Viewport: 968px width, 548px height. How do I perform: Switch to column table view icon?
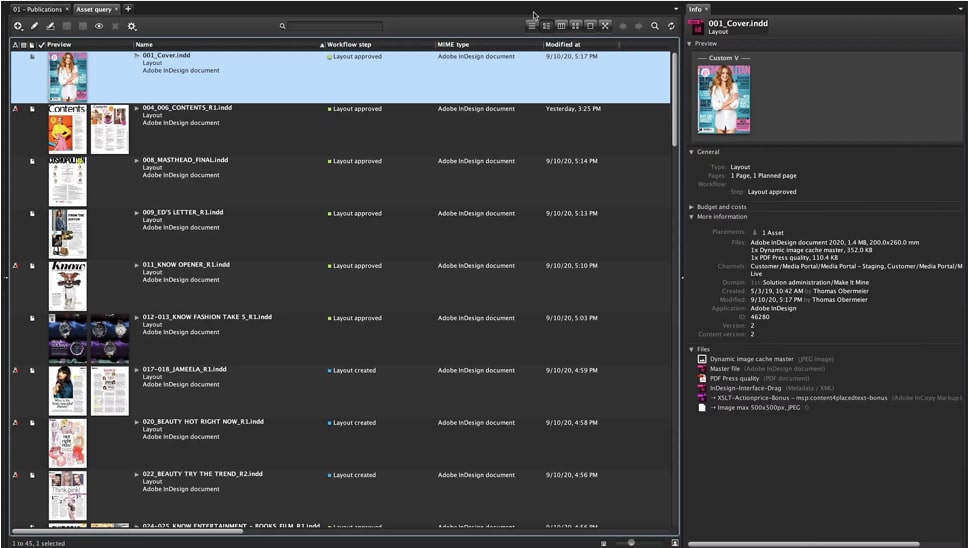click(x=561, y=25)
